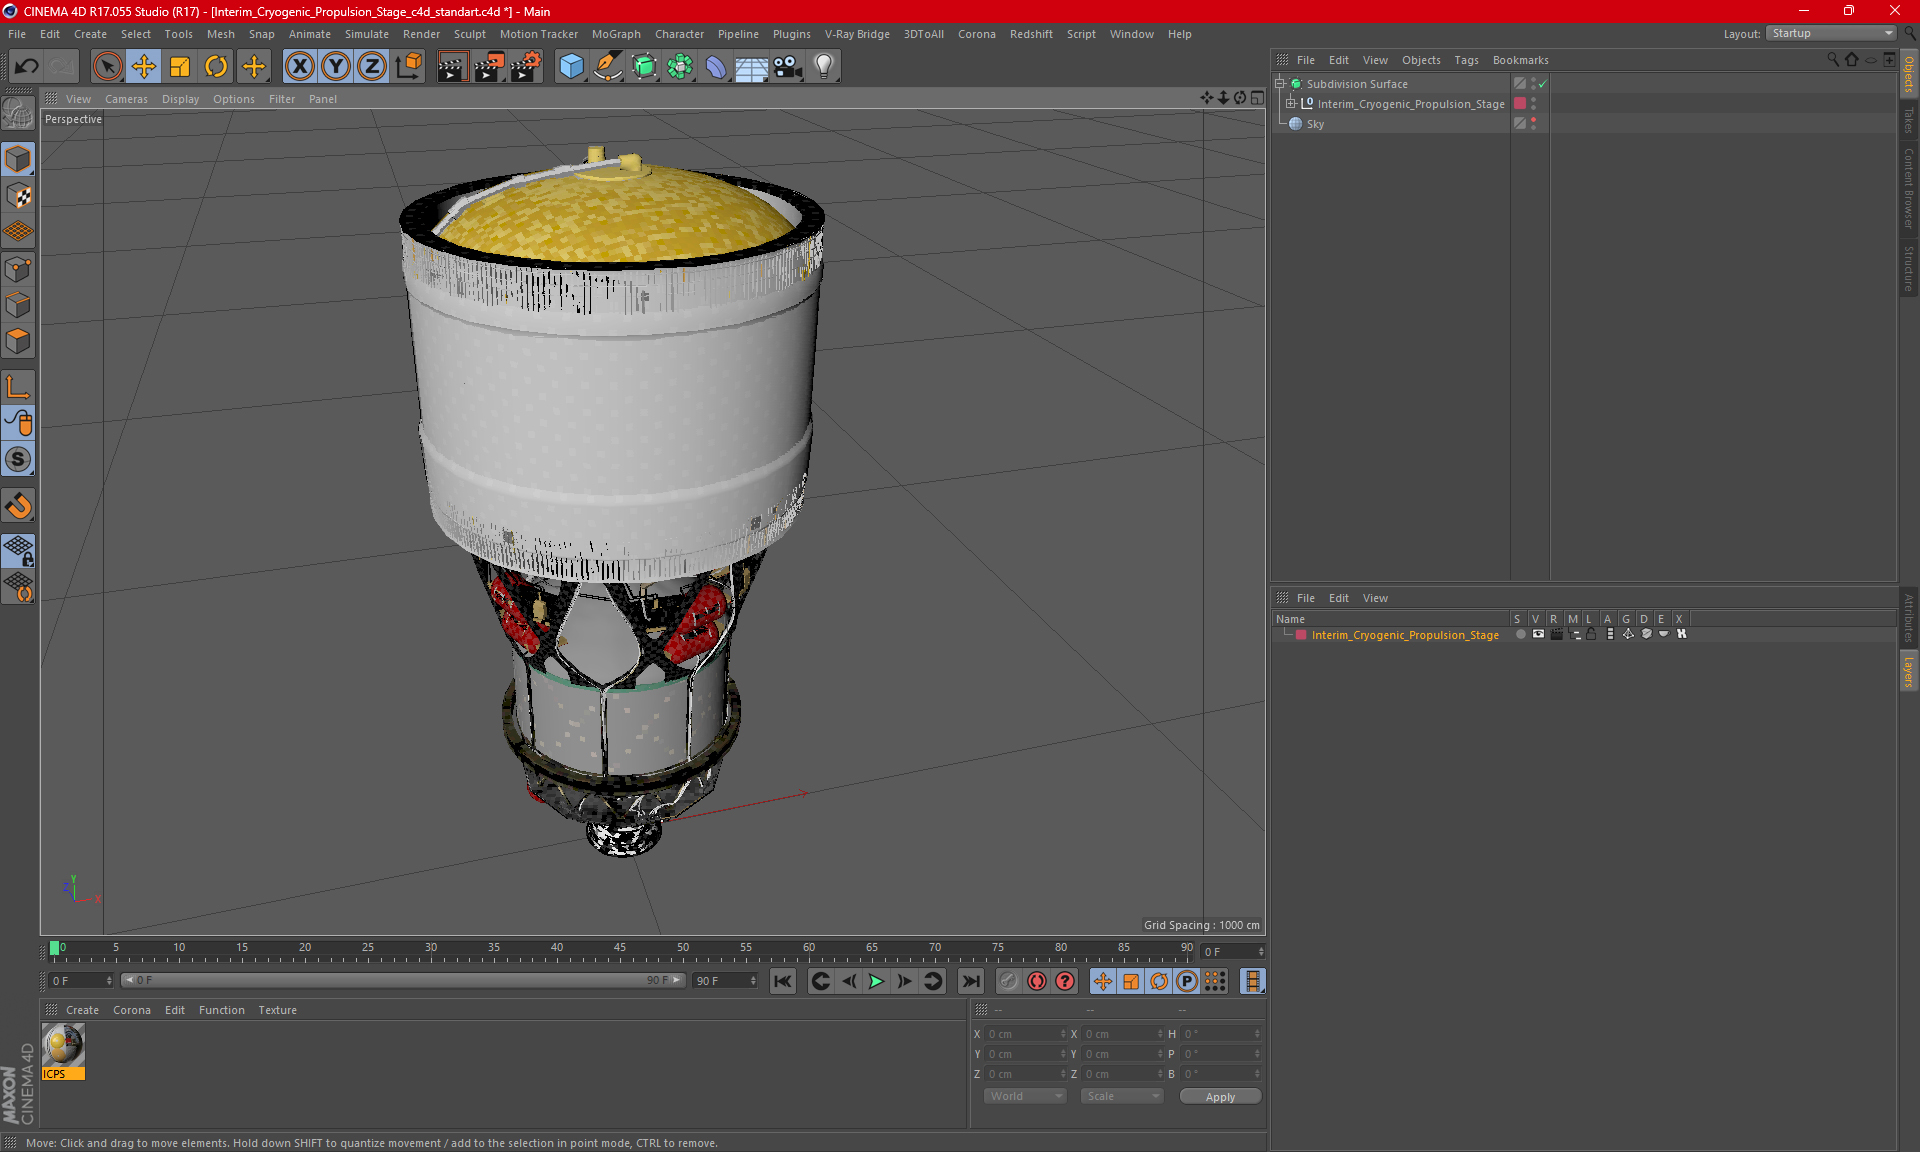Image resolution: width=1920 pixels, height=1152 pixels.
Task: Toggle layer visibility for Interim_Cryogenic_Propulsion_Stage layer
Action: 1538,634
